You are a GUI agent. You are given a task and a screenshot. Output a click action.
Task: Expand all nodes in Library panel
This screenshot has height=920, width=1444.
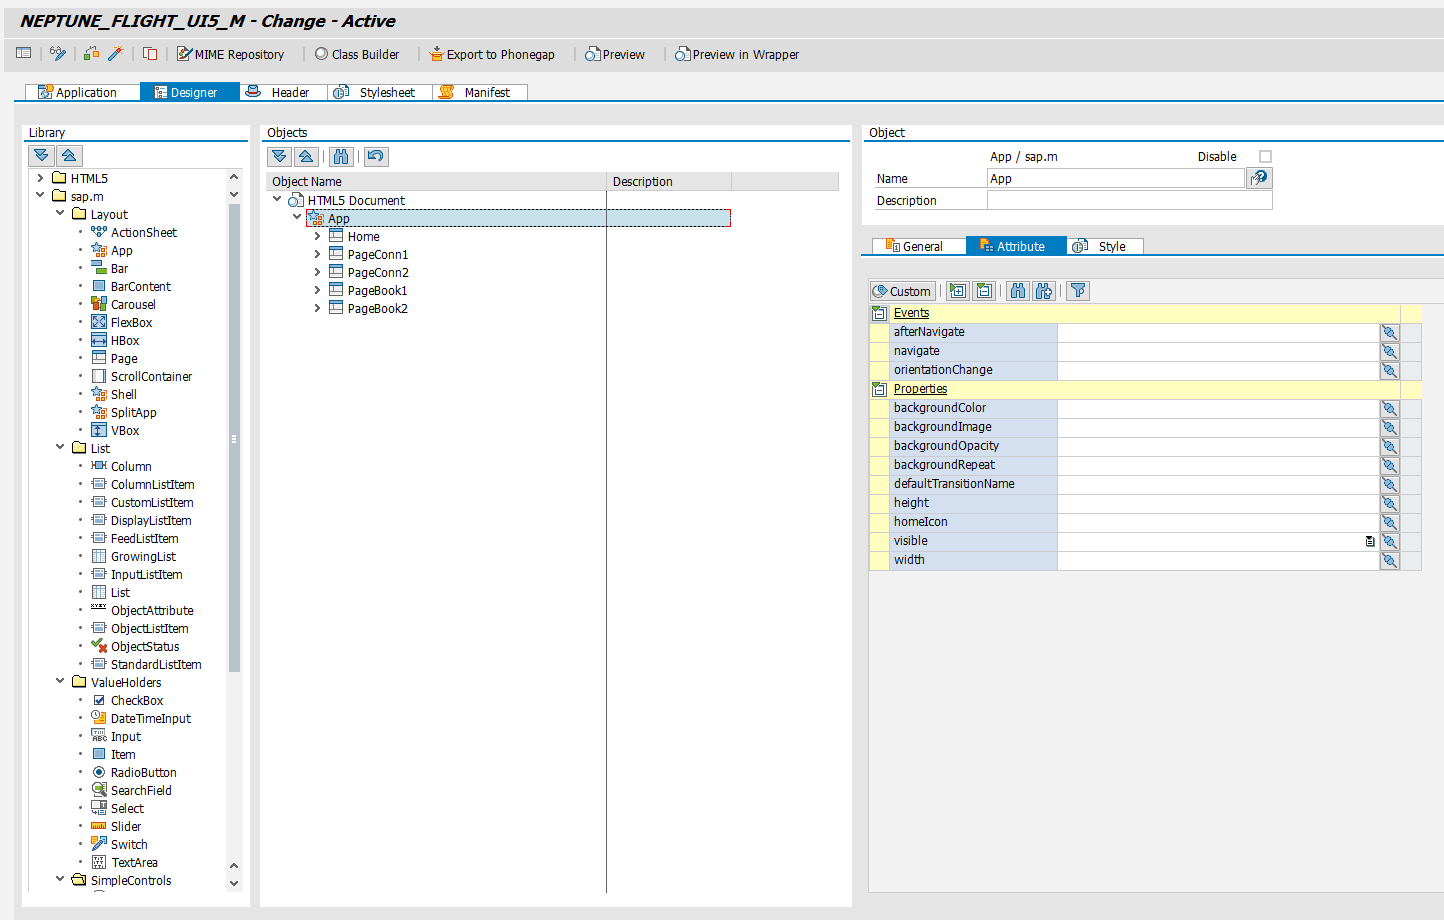(x=41, y=155)
